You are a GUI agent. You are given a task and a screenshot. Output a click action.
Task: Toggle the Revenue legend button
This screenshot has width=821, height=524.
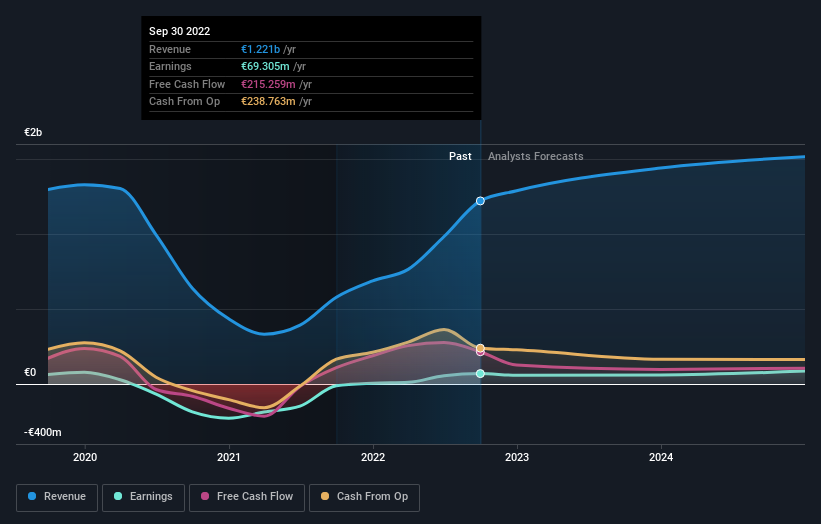pyautogui.click(x=57, y=497)
